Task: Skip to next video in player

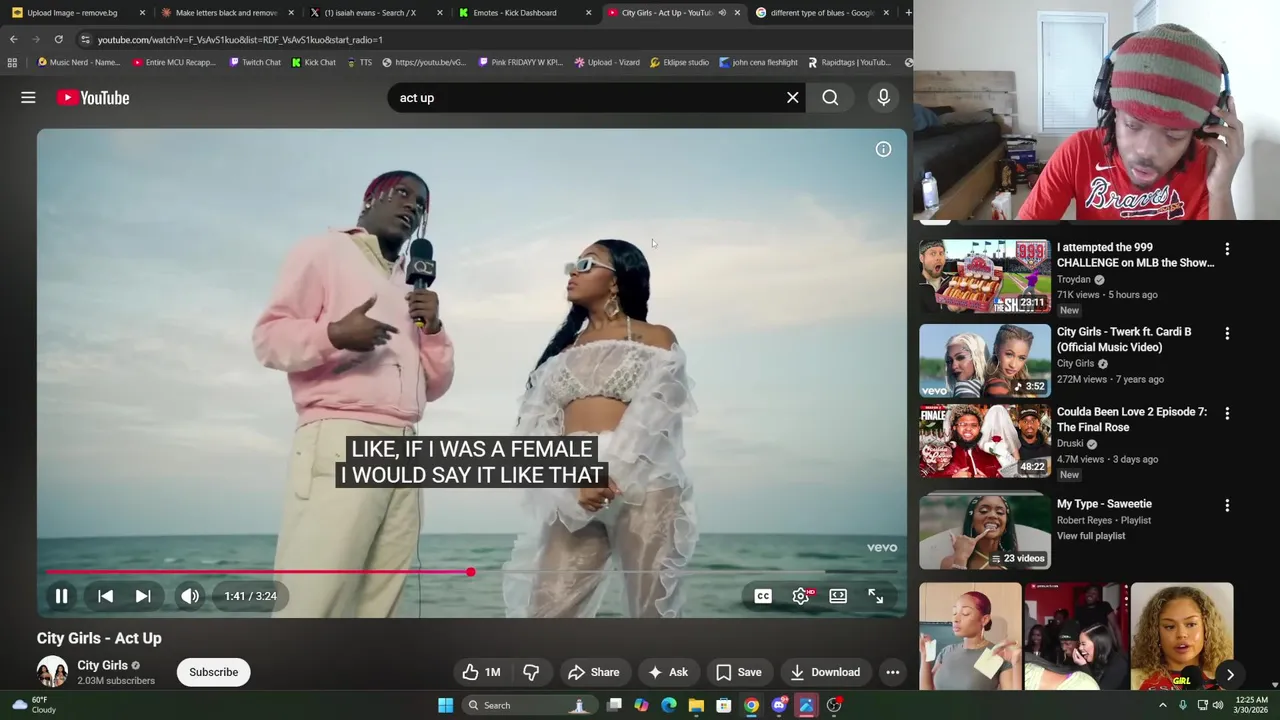Action: pos(143,596)
